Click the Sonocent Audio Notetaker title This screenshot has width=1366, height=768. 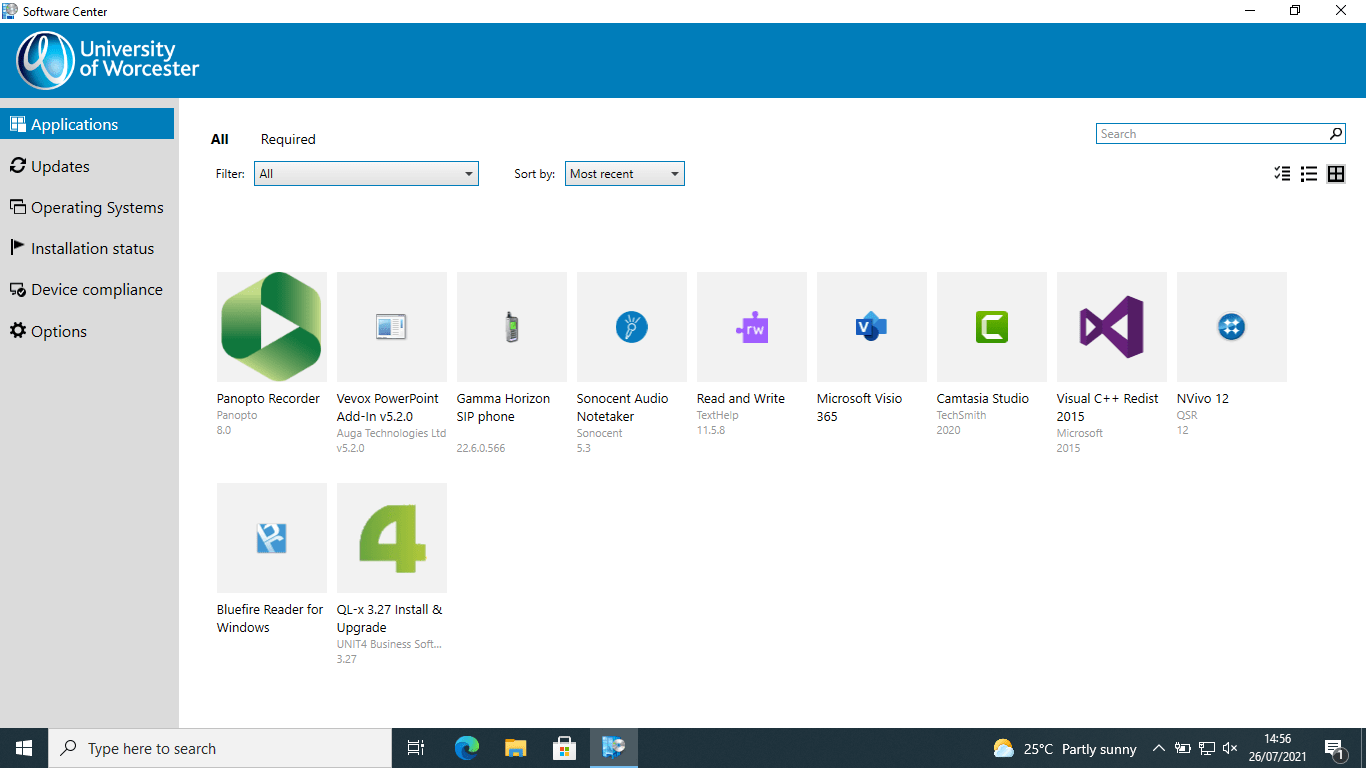(622, 407)
